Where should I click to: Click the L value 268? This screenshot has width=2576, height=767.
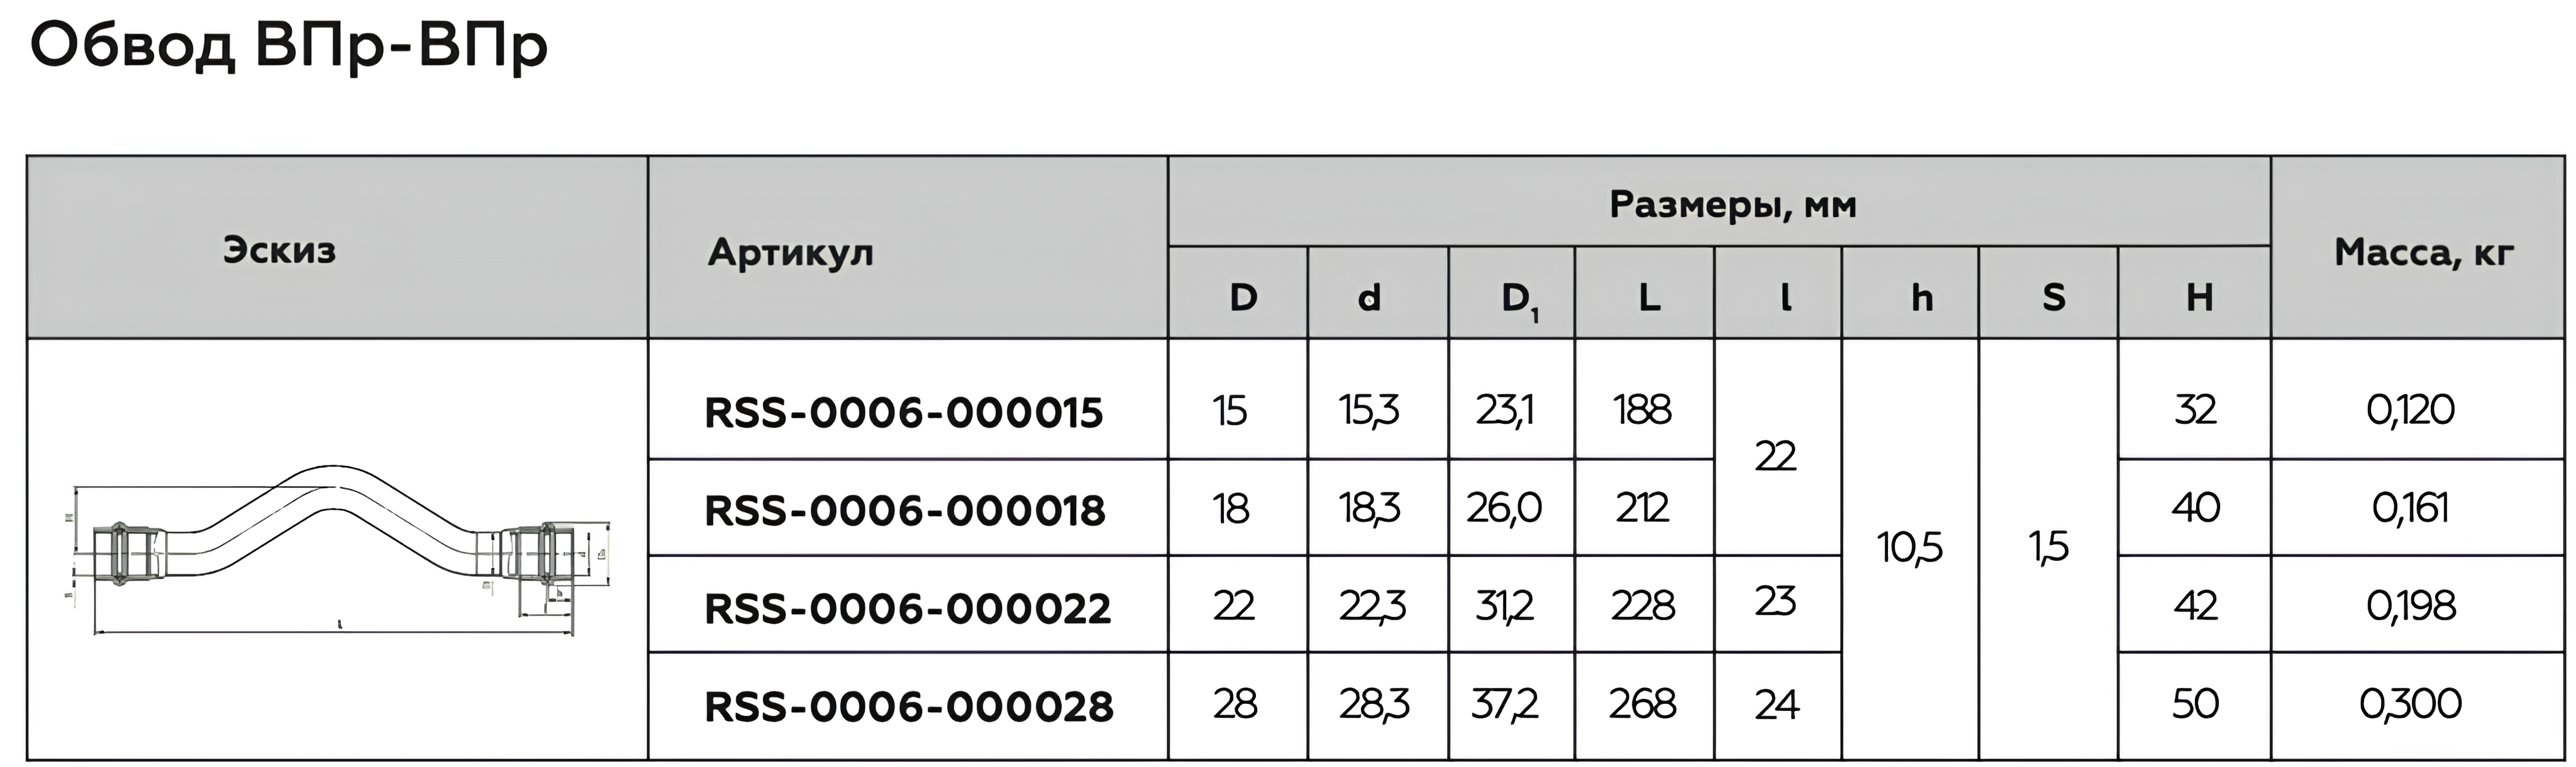[1642, 704]
